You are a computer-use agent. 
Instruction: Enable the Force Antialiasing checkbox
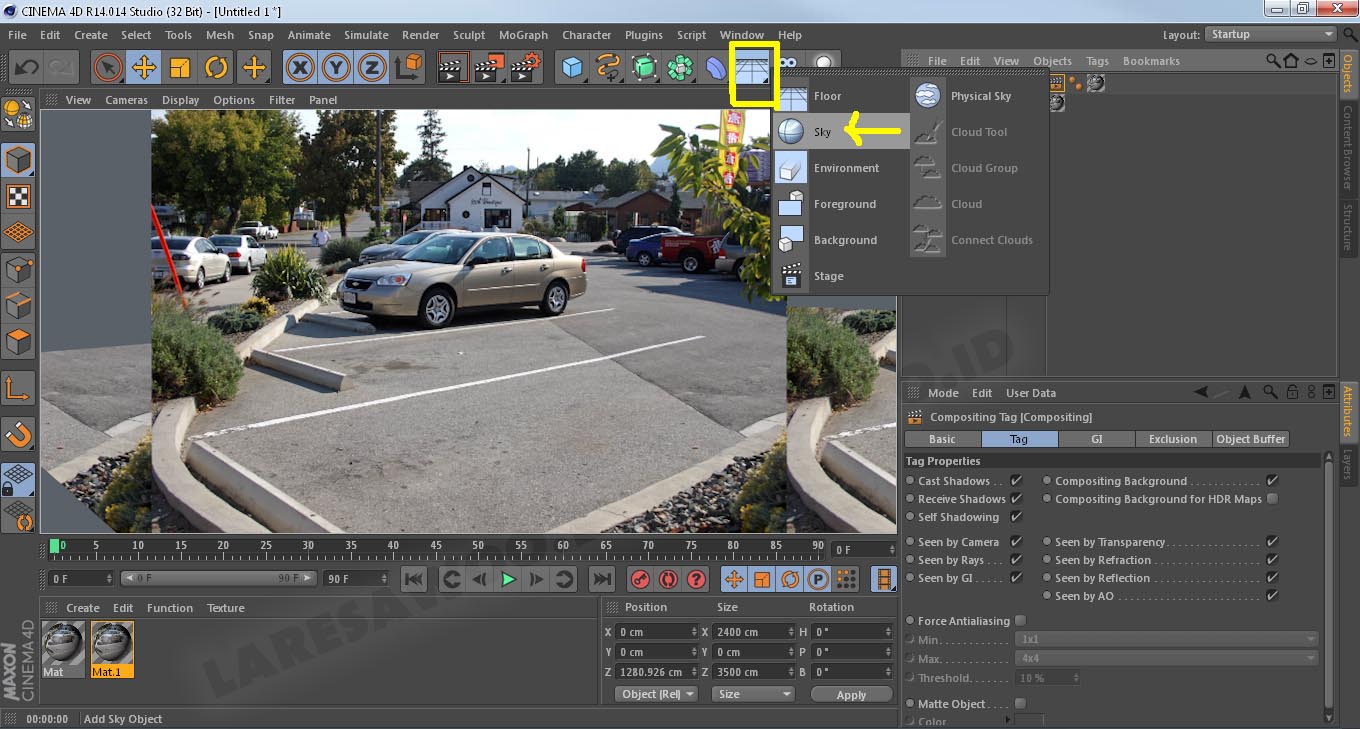click(1020, 620)
